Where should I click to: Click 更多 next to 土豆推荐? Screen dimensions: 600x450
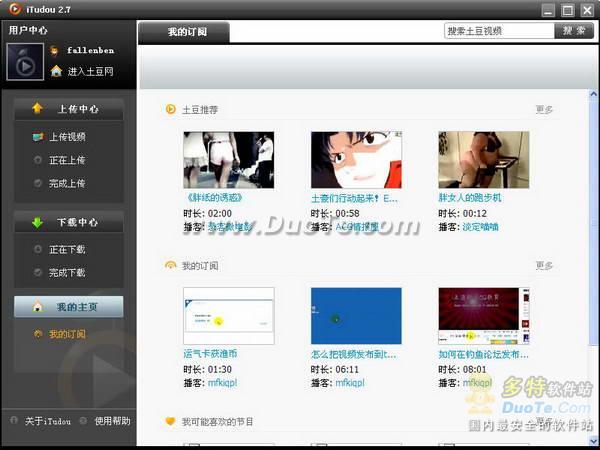544,109
